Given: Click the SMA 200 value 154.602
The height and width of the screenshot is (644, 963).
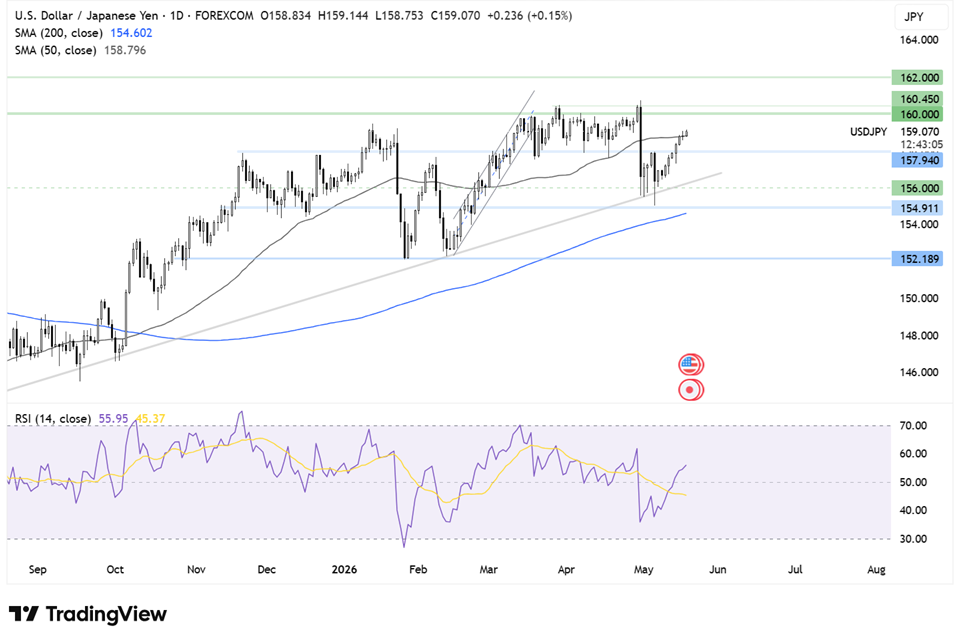Looking at the screenshot, I should pyautogui.click(x=131, y=33).
